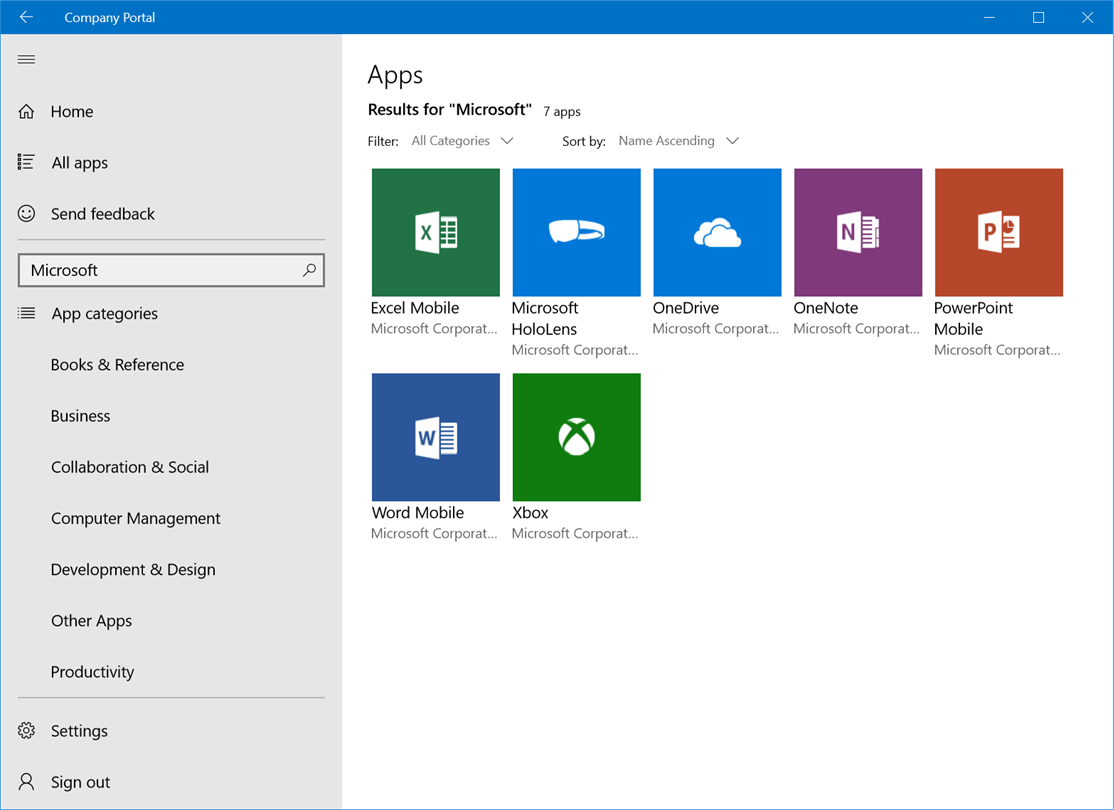The width and height of the screenshot is (1114, 810).
Task: Open the OneNote app tile
Action: coord(858,232)
